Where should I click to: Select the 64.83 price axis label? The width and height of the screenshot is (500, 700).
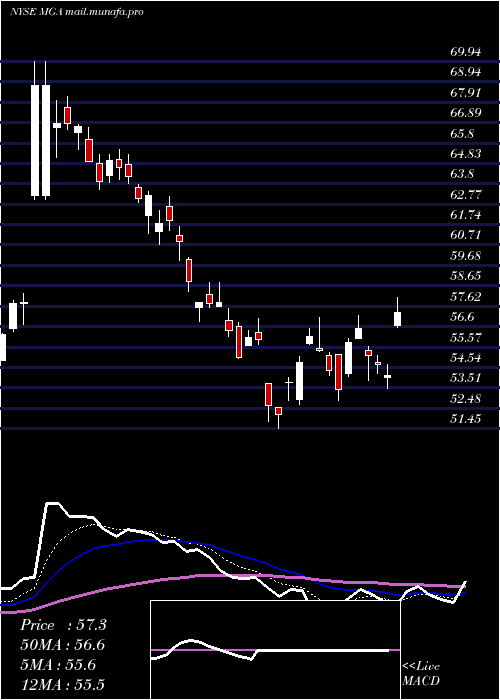tap(466, 154)
